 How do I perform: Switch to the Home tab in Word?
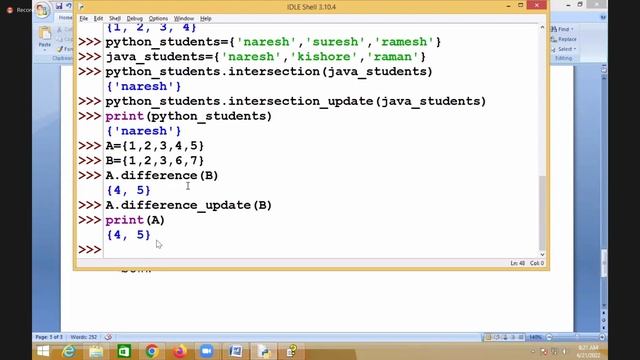pyautogui.click(x=64, y=18)
